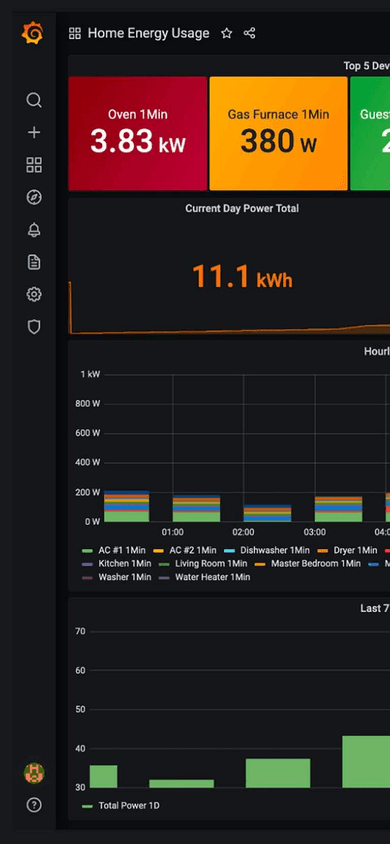Click the Total Power 1D legend color swatch
The width and height of the screenshot is (390, 844).
88,806
